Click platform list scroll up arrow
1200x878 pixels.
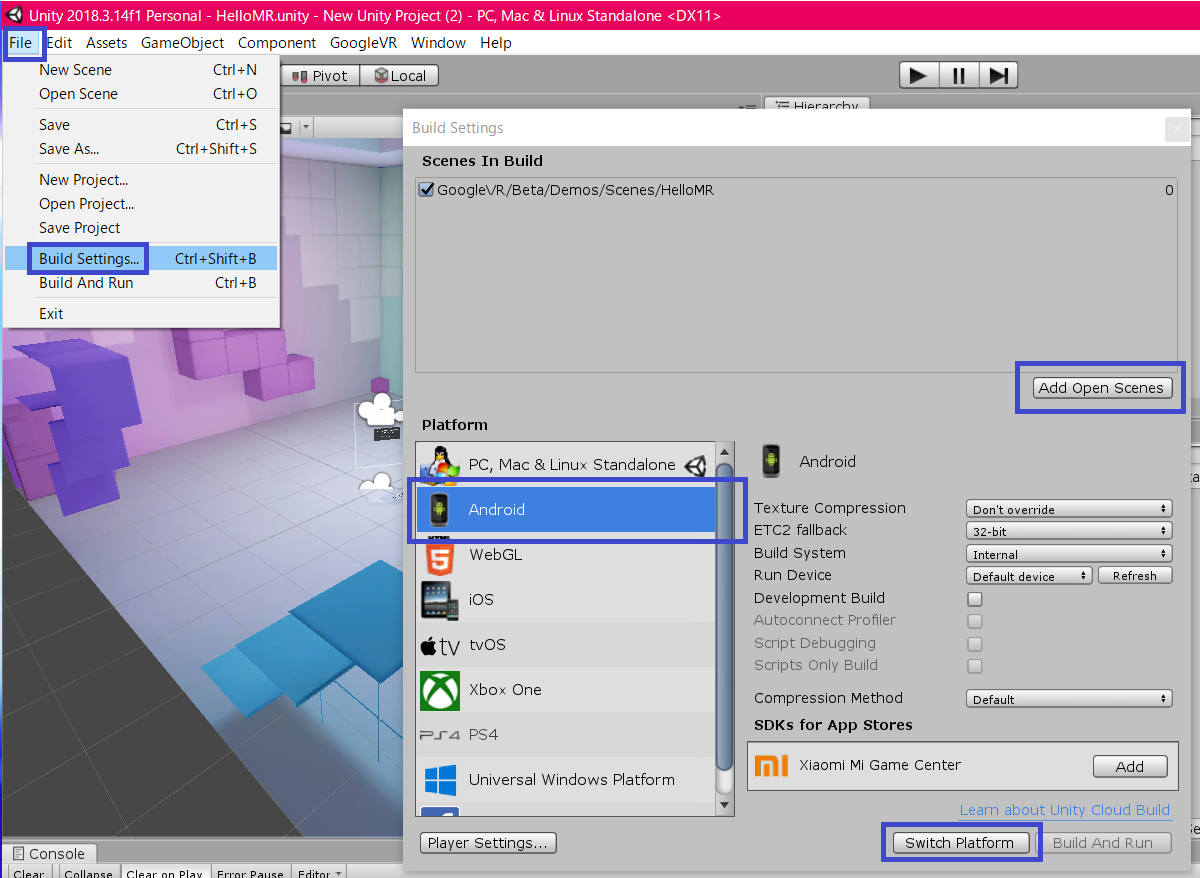coord(726,453)
